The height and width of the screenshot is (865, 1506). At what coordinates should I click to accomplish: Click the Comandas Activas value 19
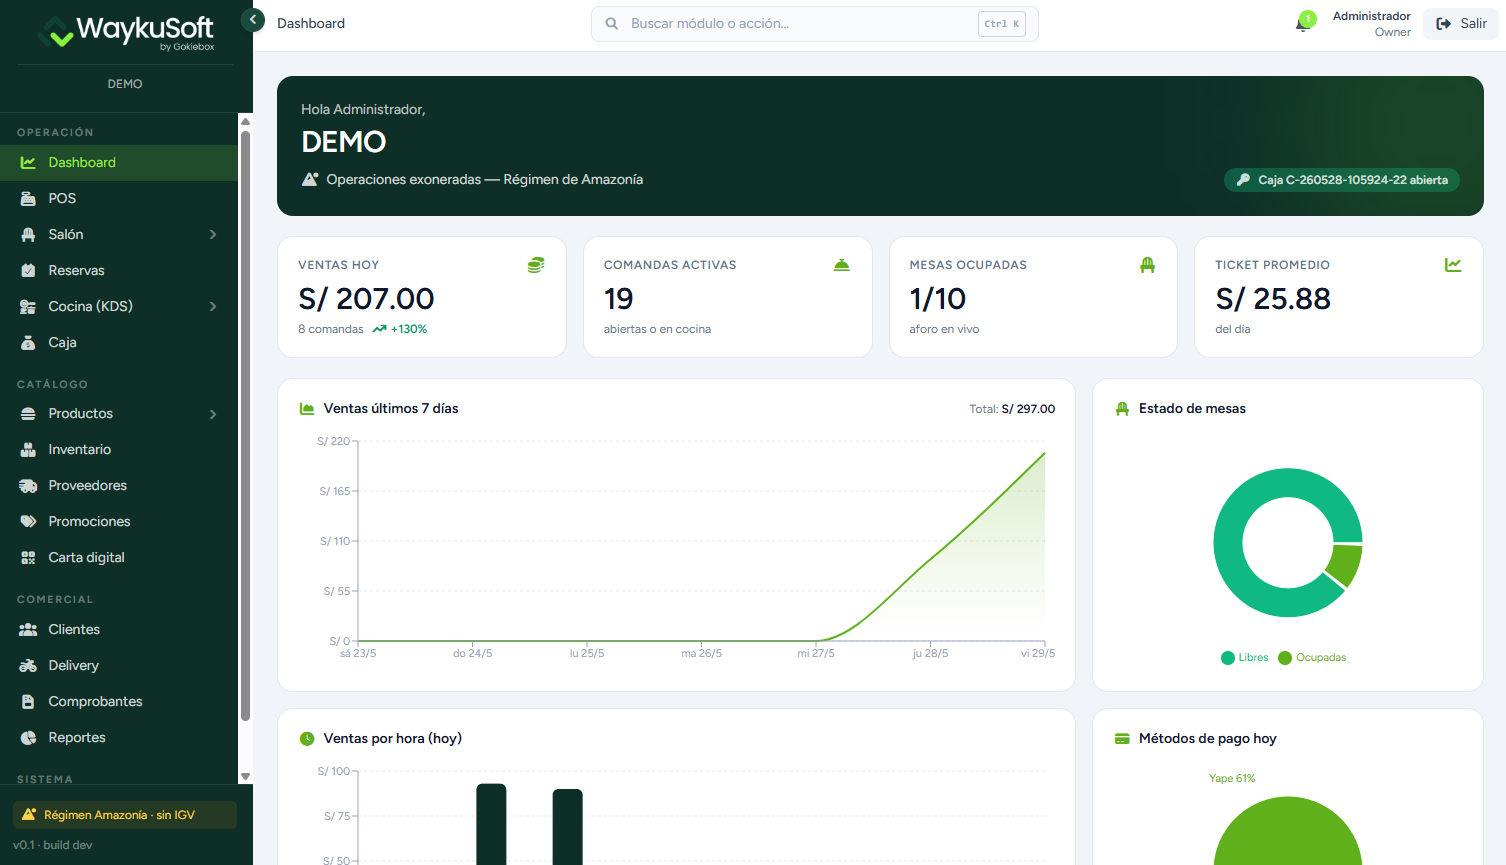click(x=619, y=299)
